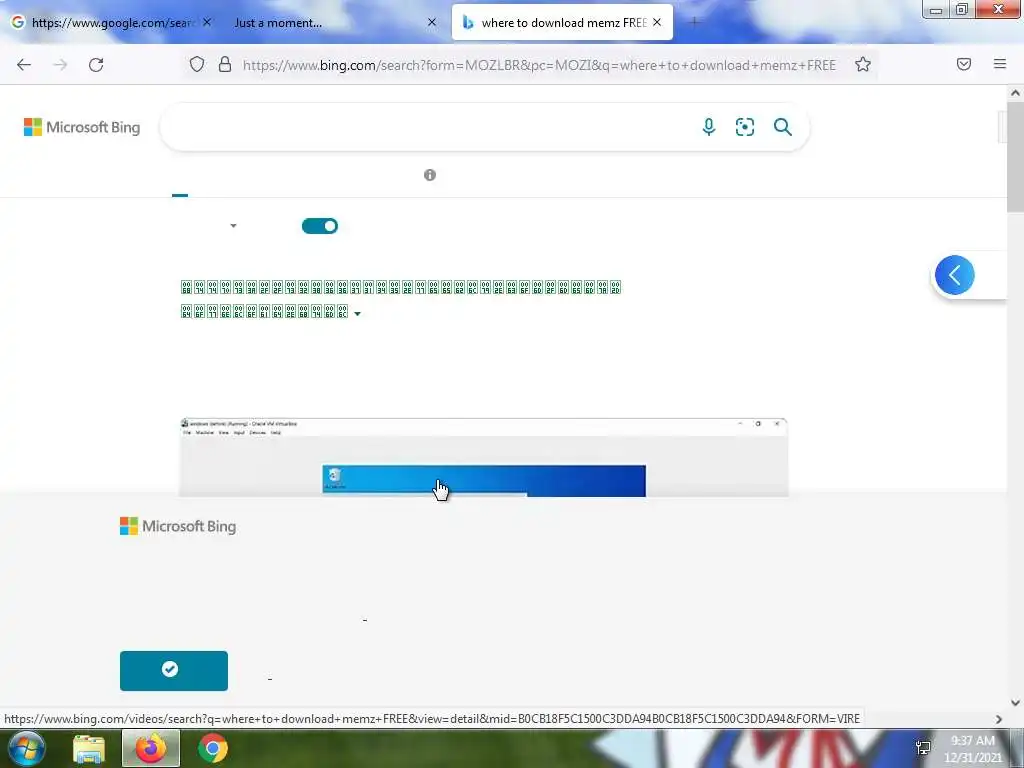The width and height of the screenshot is (1024, 768).
Task: Expand the blue round chevron side panel
Action: point(954,275)
